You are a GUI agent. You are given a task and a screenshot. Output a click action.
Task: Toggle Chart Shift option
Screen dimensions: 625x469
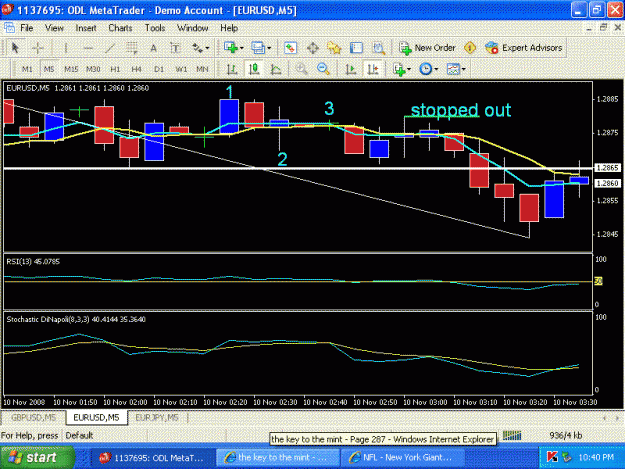tap(373, 69)
